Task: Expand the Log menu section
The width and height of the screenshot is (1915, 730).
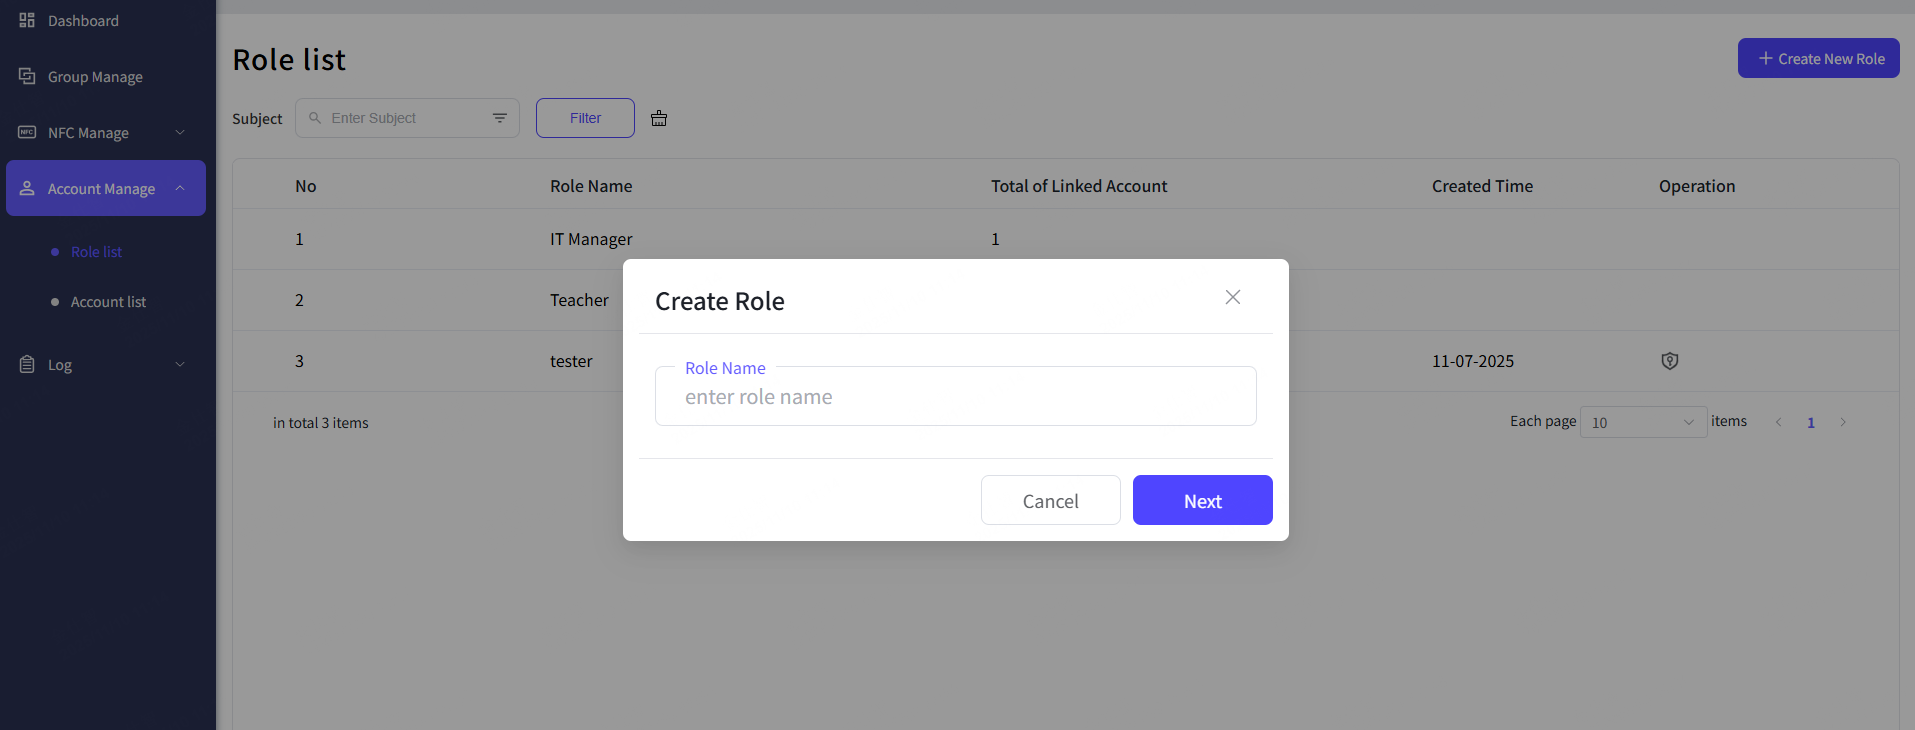Action: click(x=180, y=364)
